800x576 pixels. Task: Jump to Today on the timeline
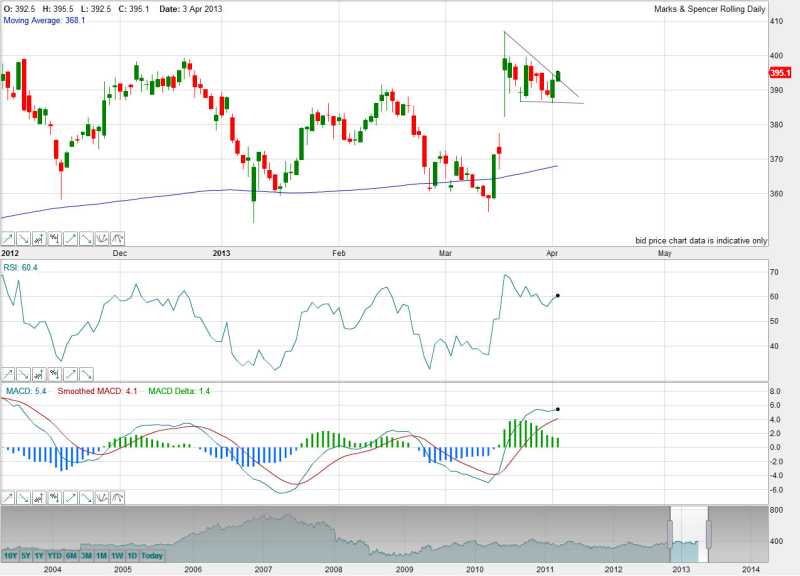(x=152, y=555)
